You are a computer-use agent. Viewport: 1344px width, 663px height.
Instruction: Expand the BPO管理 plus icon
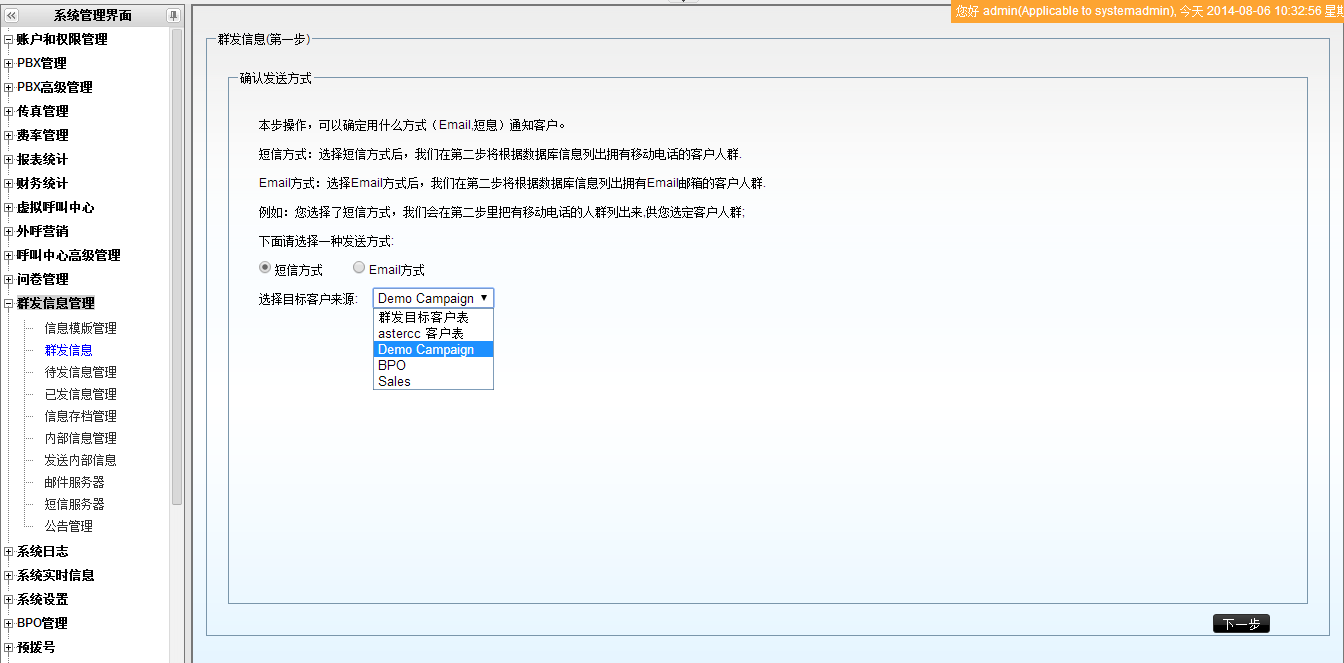9,624
